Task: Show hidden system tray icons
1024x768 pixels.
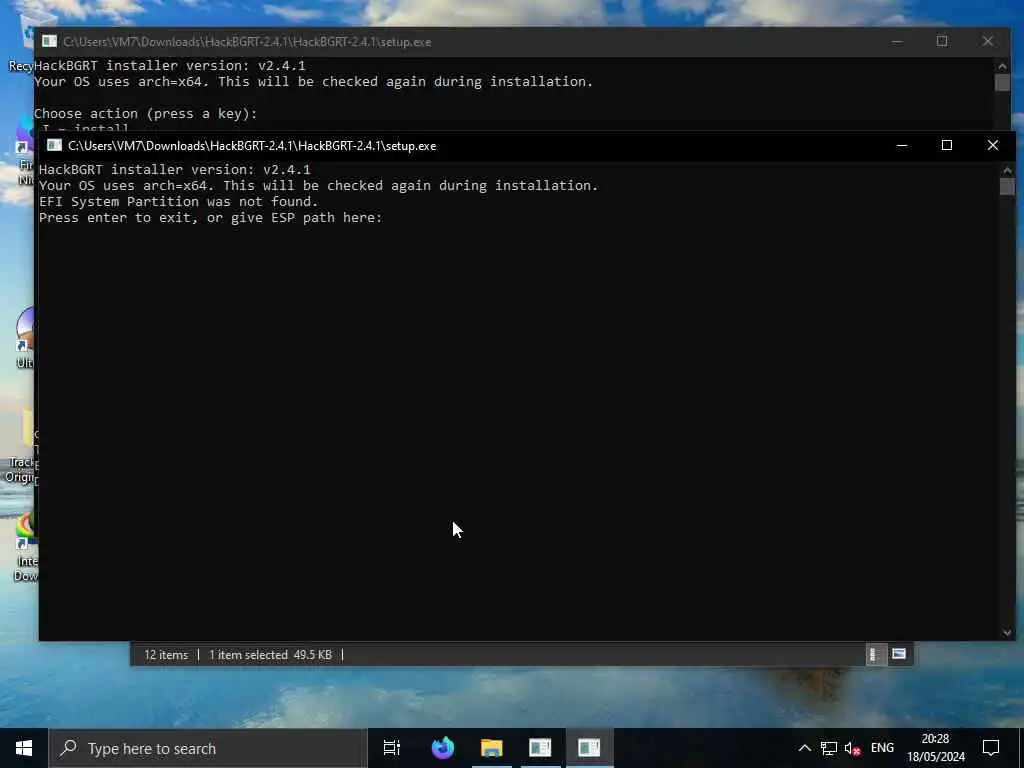Action: tap(805, 748)
